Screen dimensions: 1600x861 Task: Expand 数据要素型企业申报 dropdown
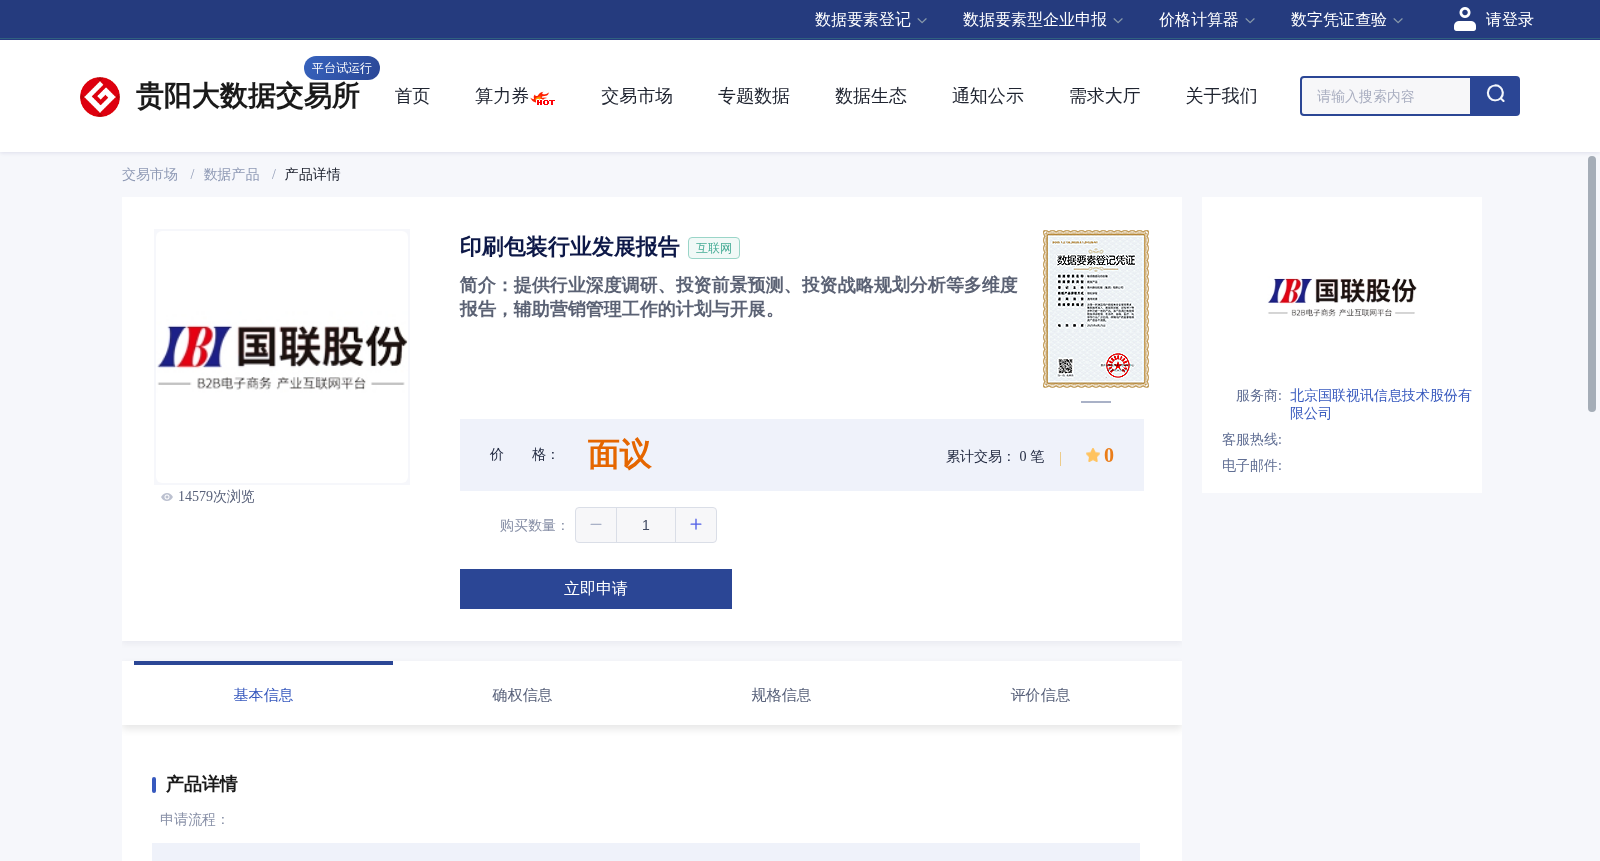tap(1043, 20)
